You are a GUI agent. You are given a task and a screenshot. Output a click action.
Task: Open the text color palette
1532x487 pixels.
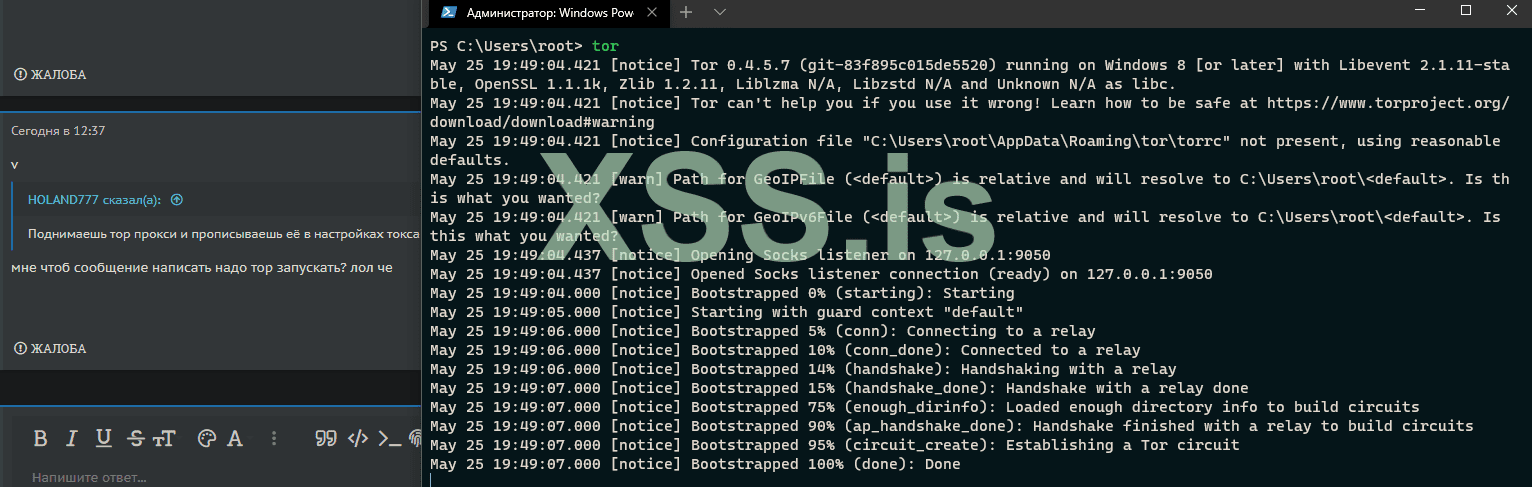207,438
